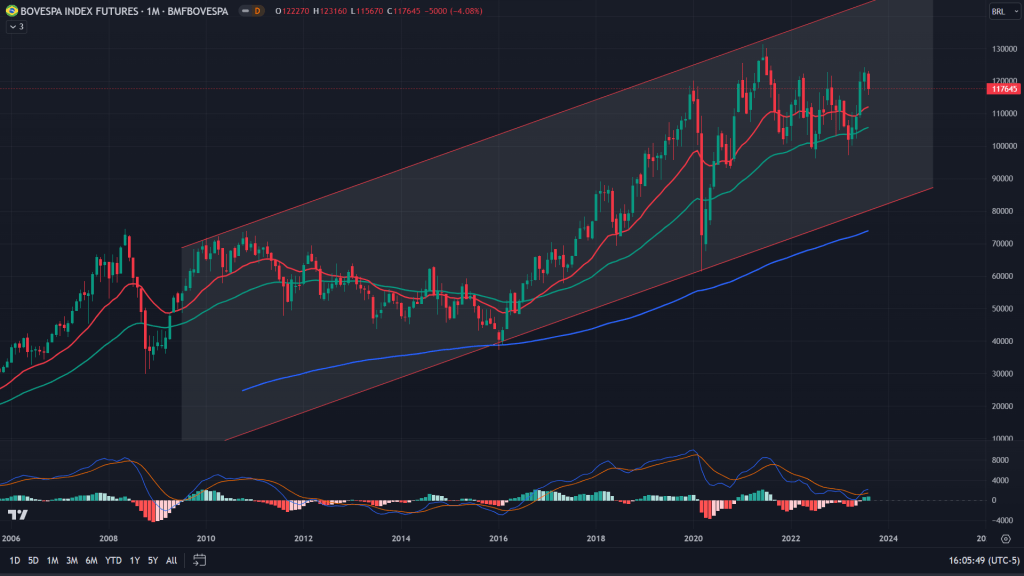Open time axis settings gear icon
This screenshot has width=1024, height=576.
1005,538
